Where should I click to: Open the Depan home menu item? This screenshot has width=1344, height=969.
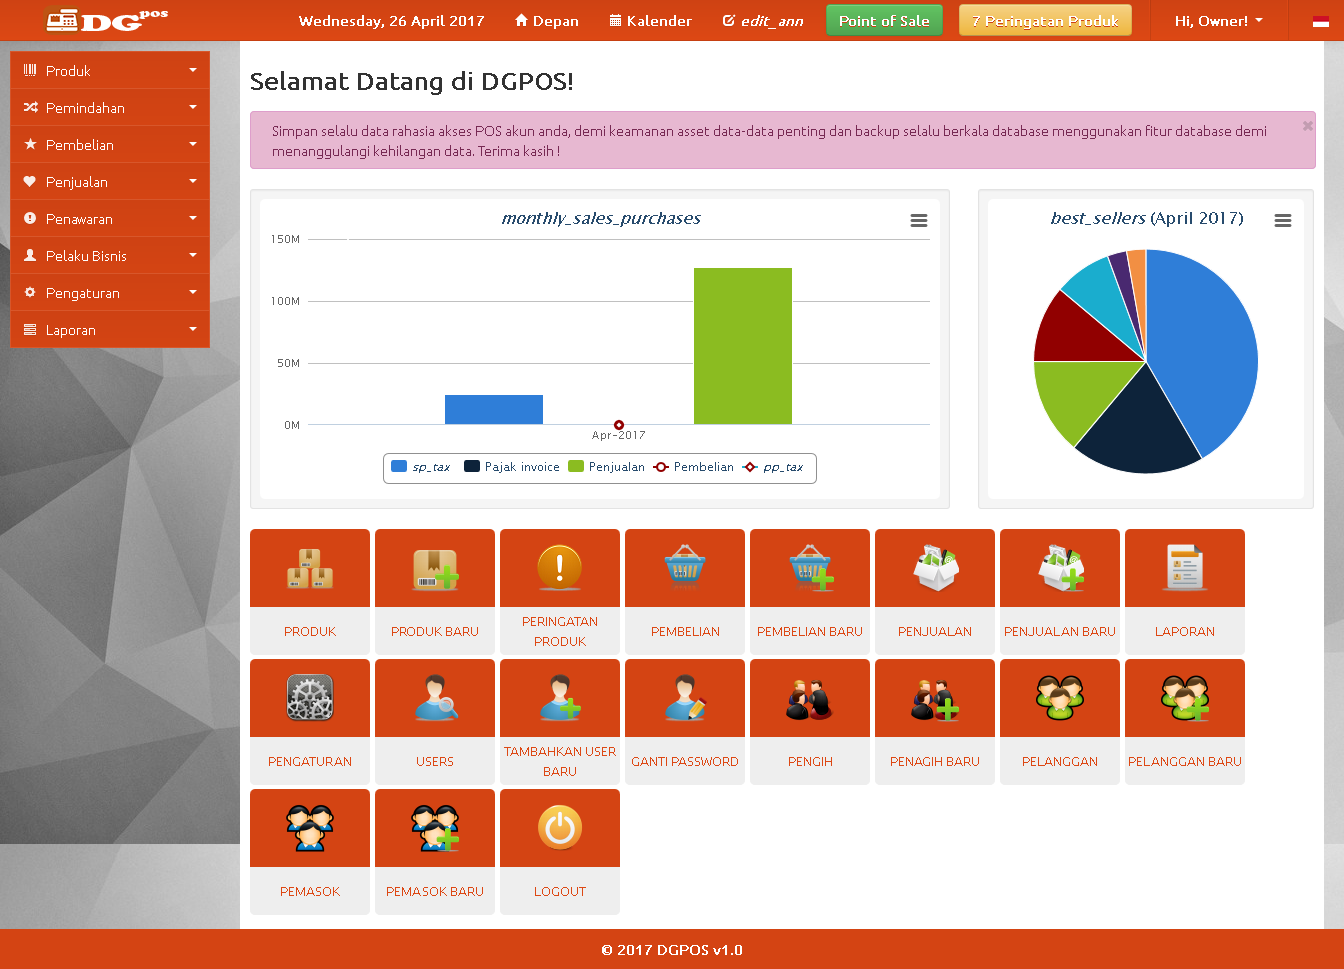coord(547,21)
